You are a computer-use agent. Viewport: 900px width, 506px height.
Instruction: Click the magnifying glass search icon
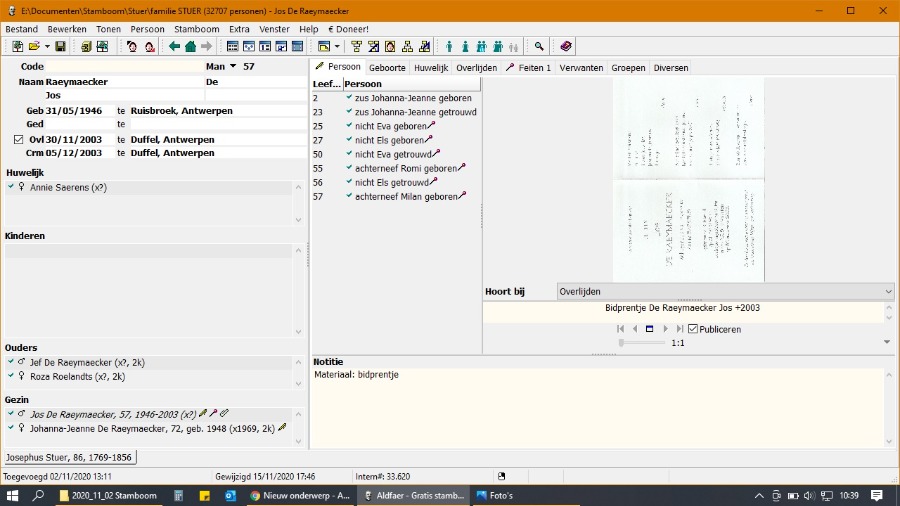539,47
